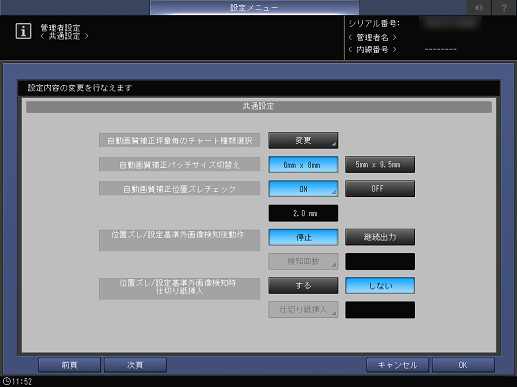Click the black field beside 検知回数

(x=380, y=261)
